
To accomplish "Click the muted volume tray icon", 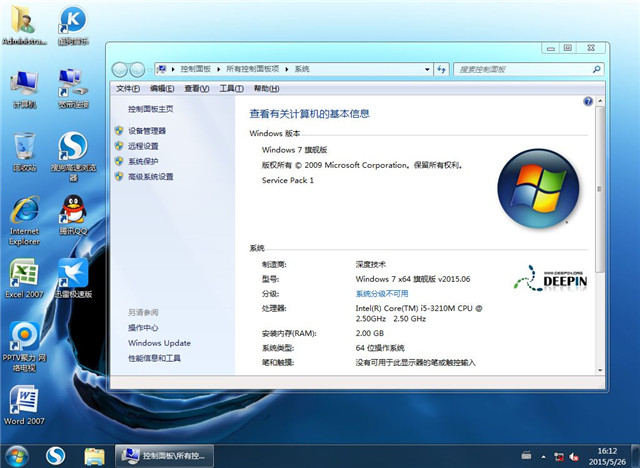I will 573,457.
